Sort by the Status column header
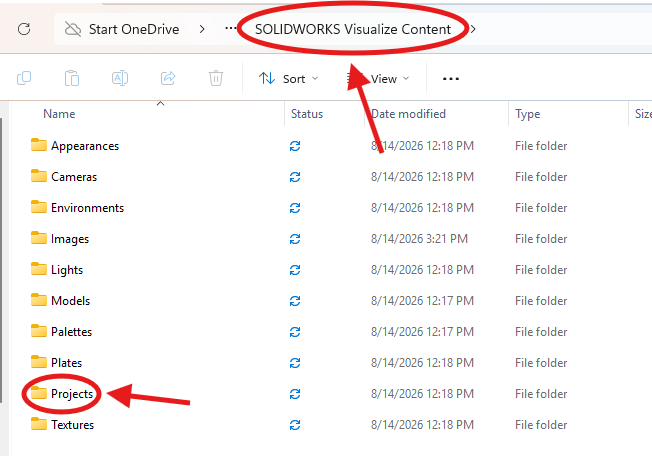652x456 pixels. point(307,114)
